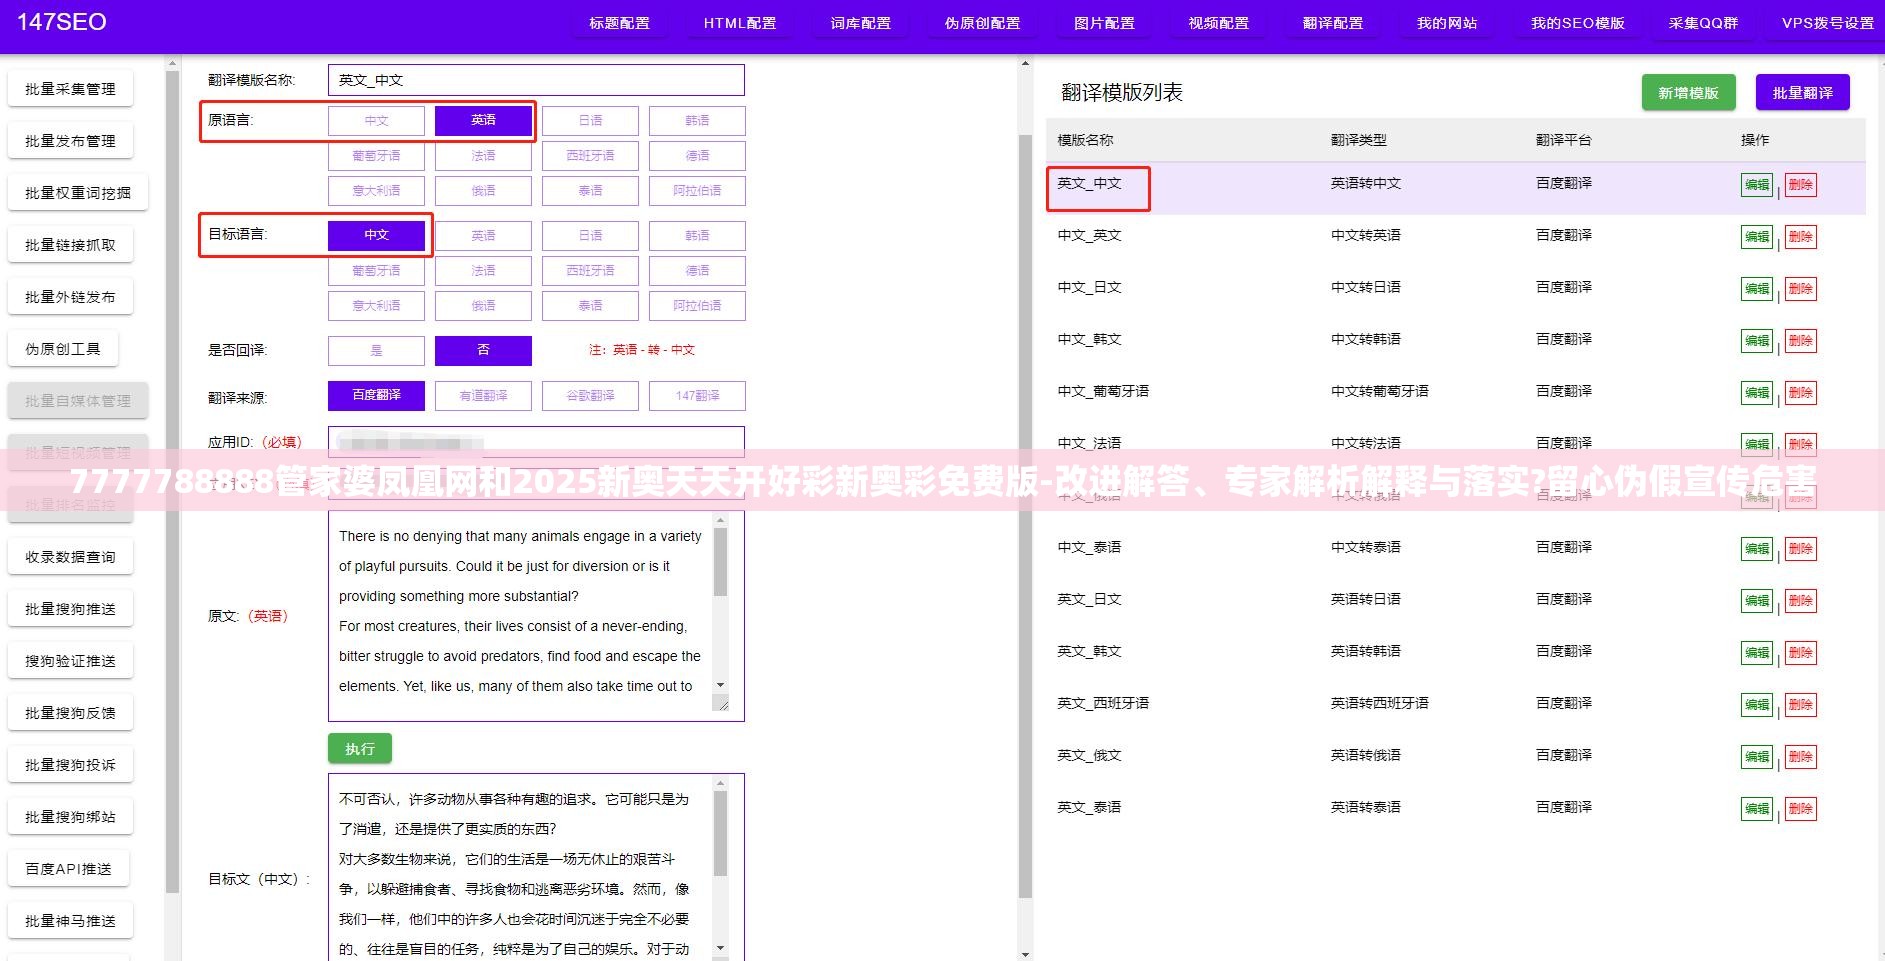This screenshot has height=961, width=1885.
Task: Delete the 中文_葡萄牙语 template row
Action: (x=1801, y=393)
